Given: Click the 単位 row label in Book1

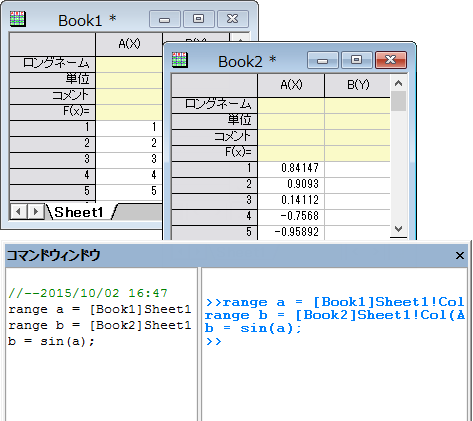Looking at the screenshot, I should click(52, 80).
